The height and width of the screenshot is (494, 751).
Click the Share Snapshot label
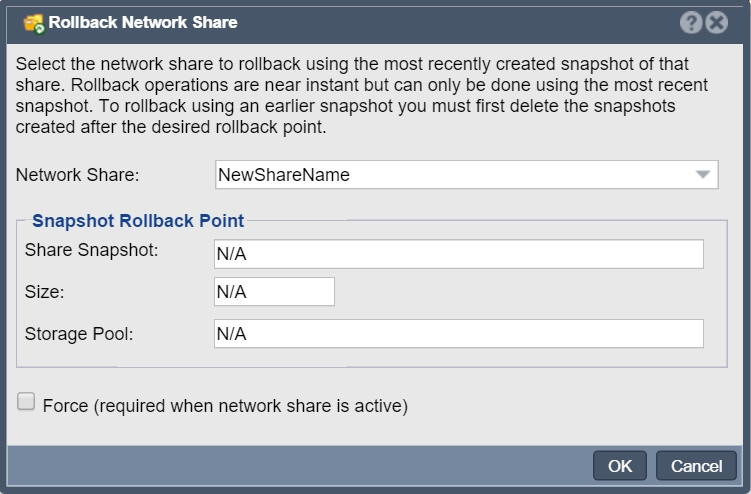(91, 250)
